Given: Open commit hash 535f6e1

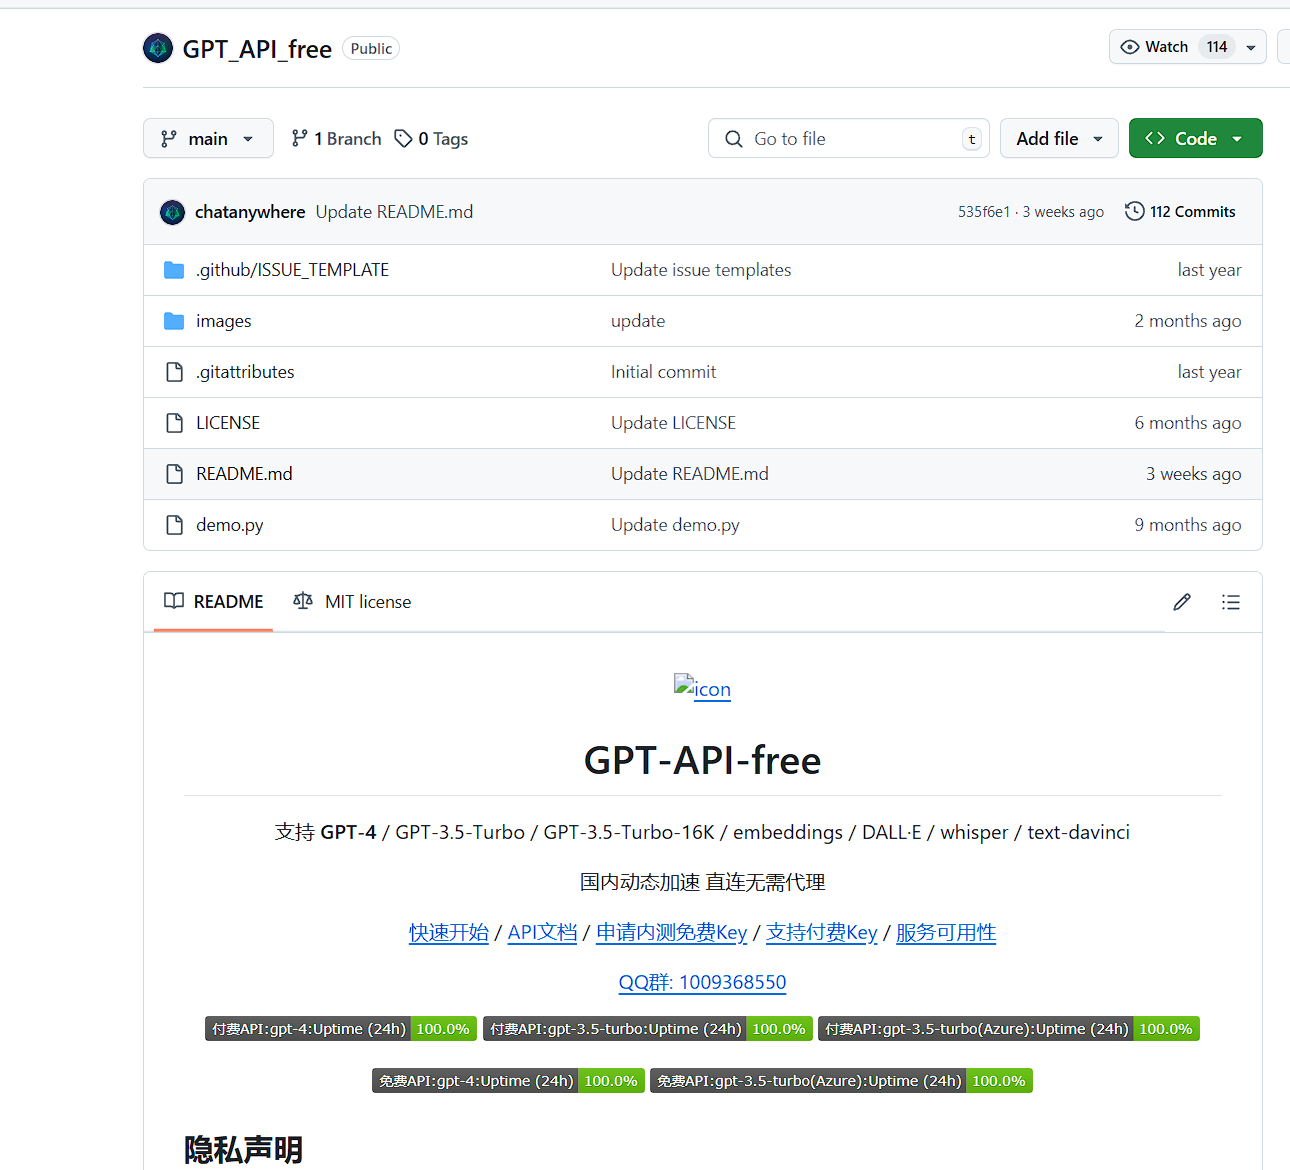Looking at the screenshot, I should click(984, 212).
